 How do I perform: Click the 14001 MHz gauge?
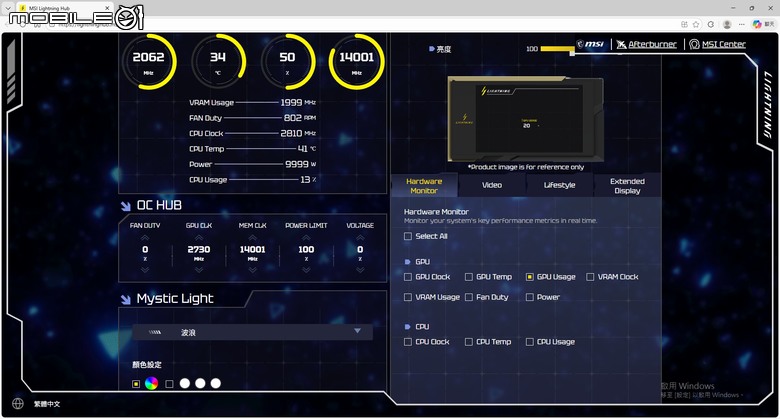(357, 61)
